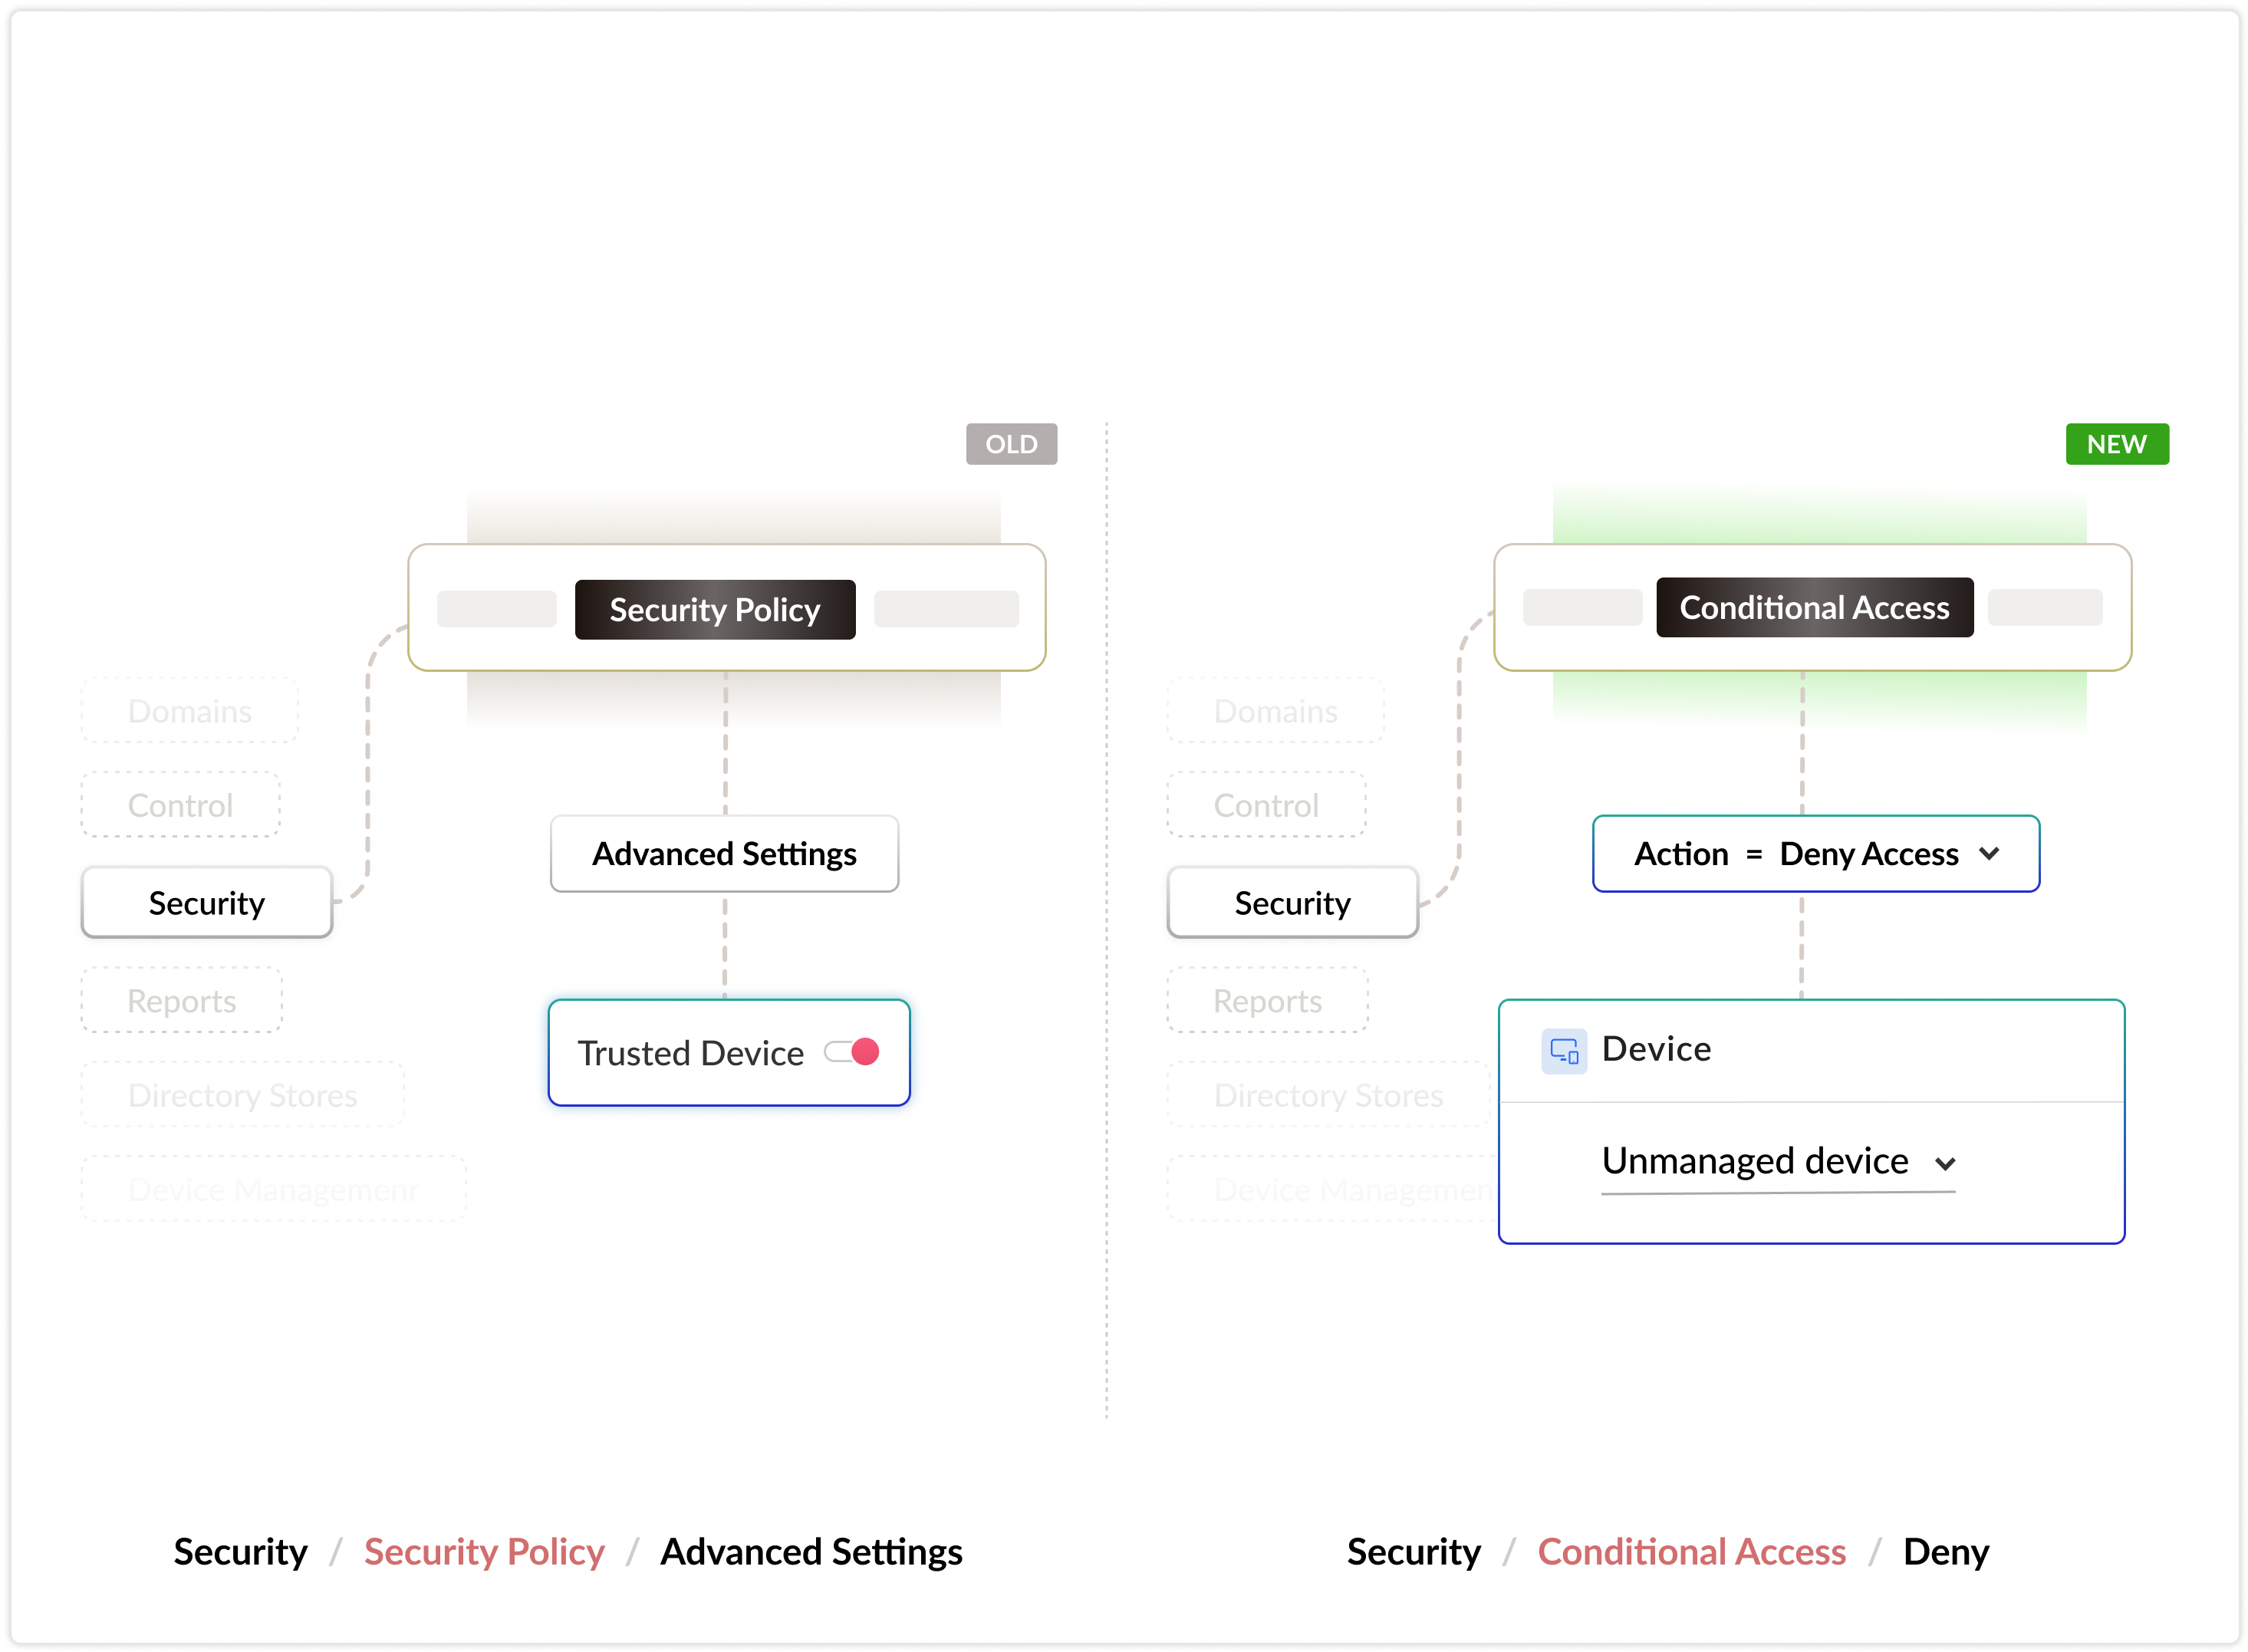
Task: Select the Conditional Access tab
Action: [1814, 607]
